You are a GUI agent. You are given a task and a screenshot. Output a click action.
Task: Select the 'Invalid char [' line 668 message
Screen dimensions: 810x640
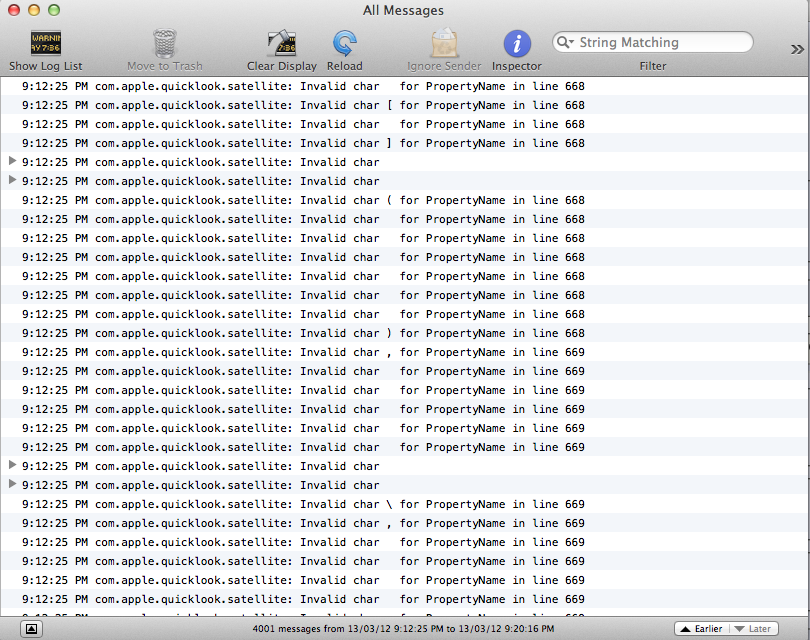(404, 105)
